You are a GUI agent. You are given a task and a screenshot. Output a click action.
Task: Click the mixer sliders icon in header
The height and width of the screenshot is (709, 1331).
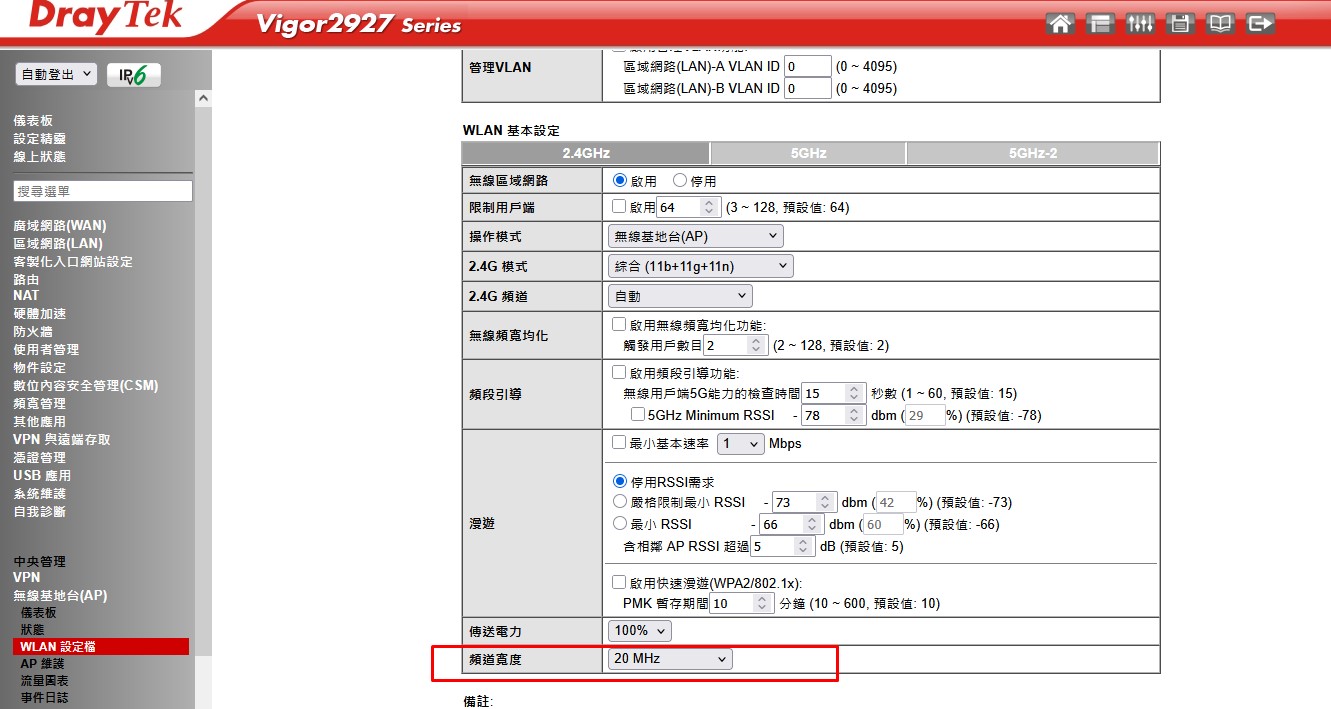pos(1140,24)
